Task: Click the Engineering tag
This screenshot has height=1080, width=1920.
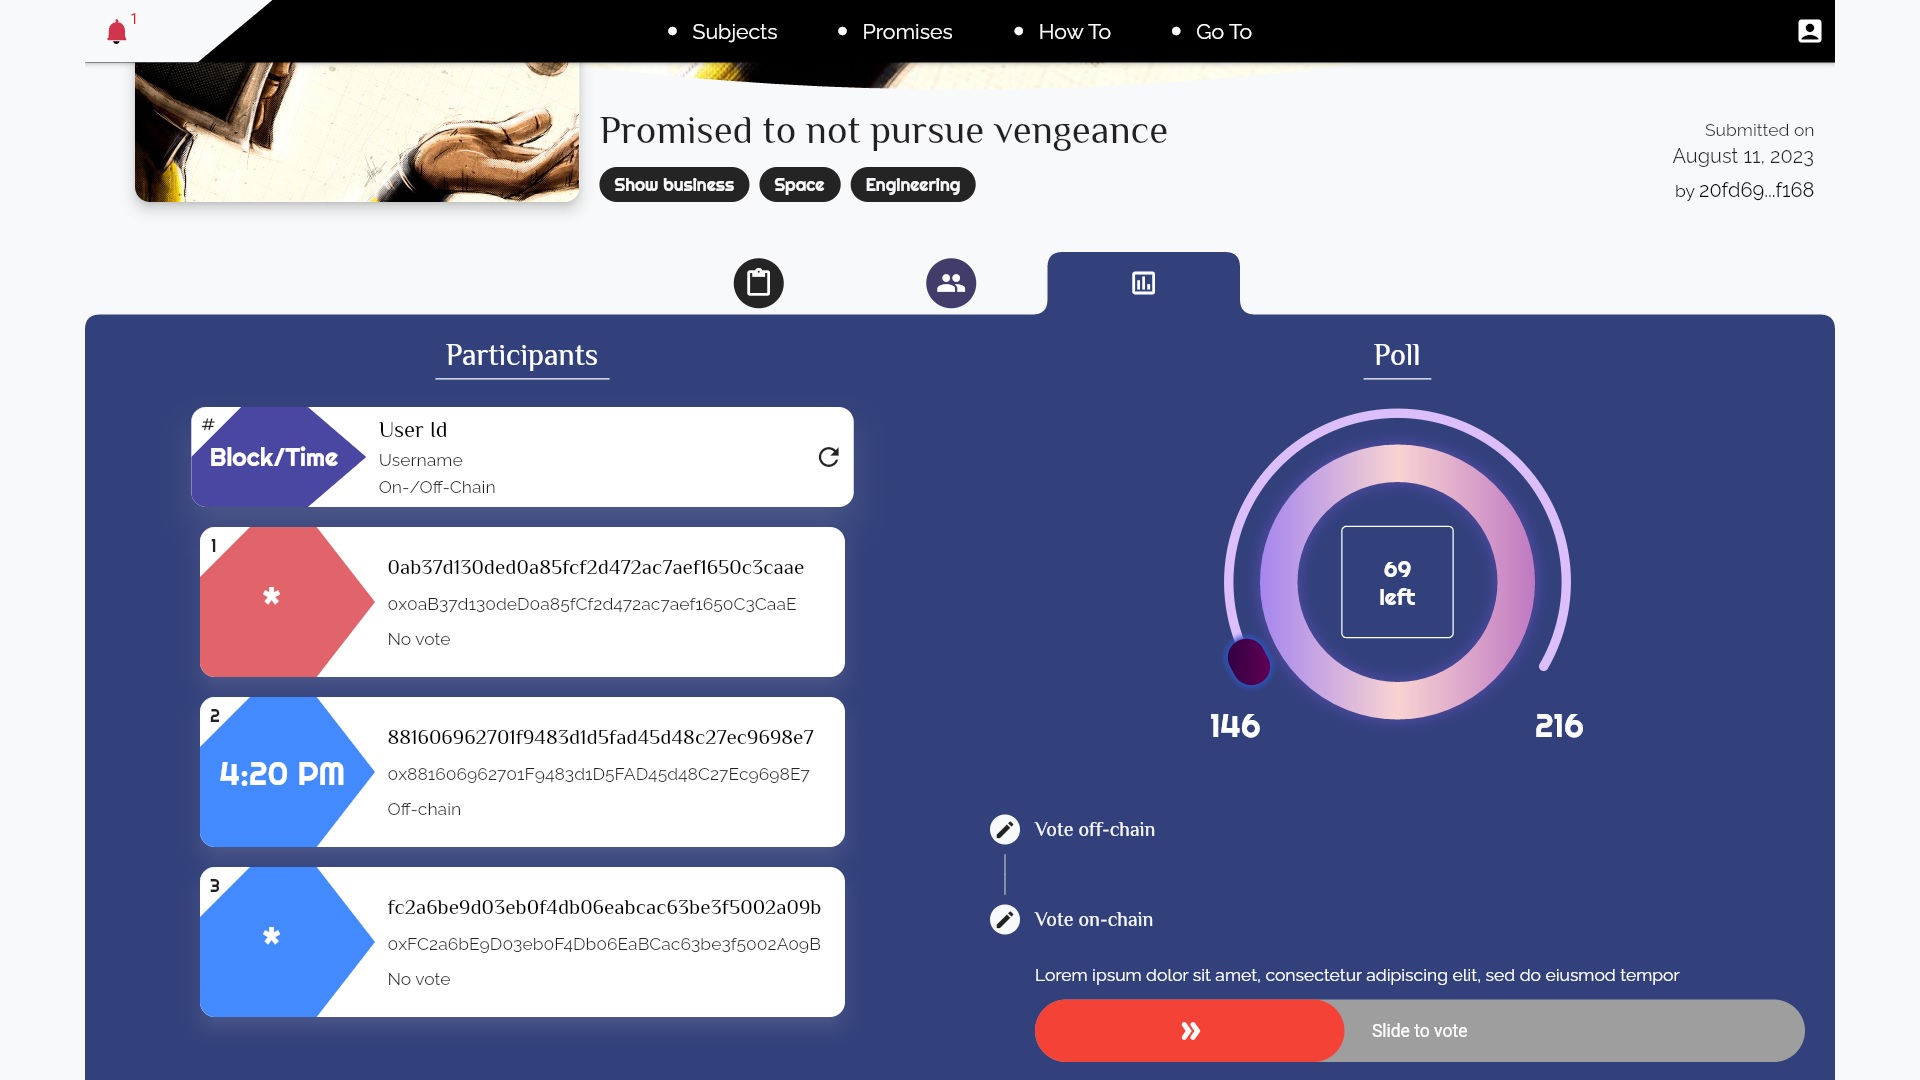Action: (912, 185)
